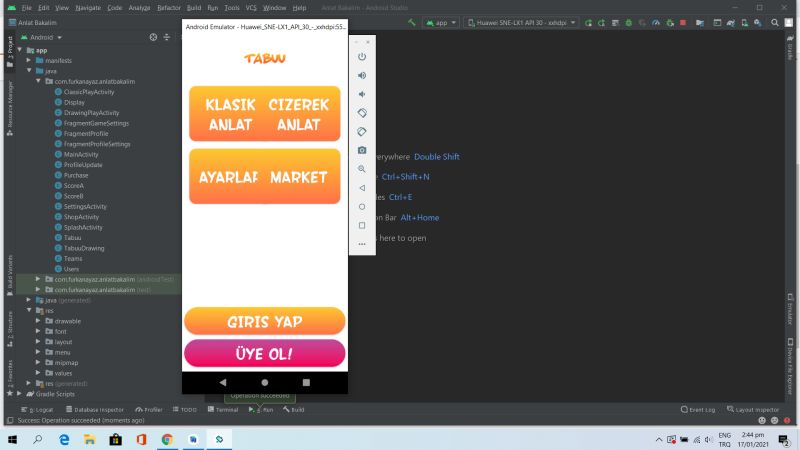
Task: Open the Huawei SNE-LX1 device dropdown
Action: [521, 22]
